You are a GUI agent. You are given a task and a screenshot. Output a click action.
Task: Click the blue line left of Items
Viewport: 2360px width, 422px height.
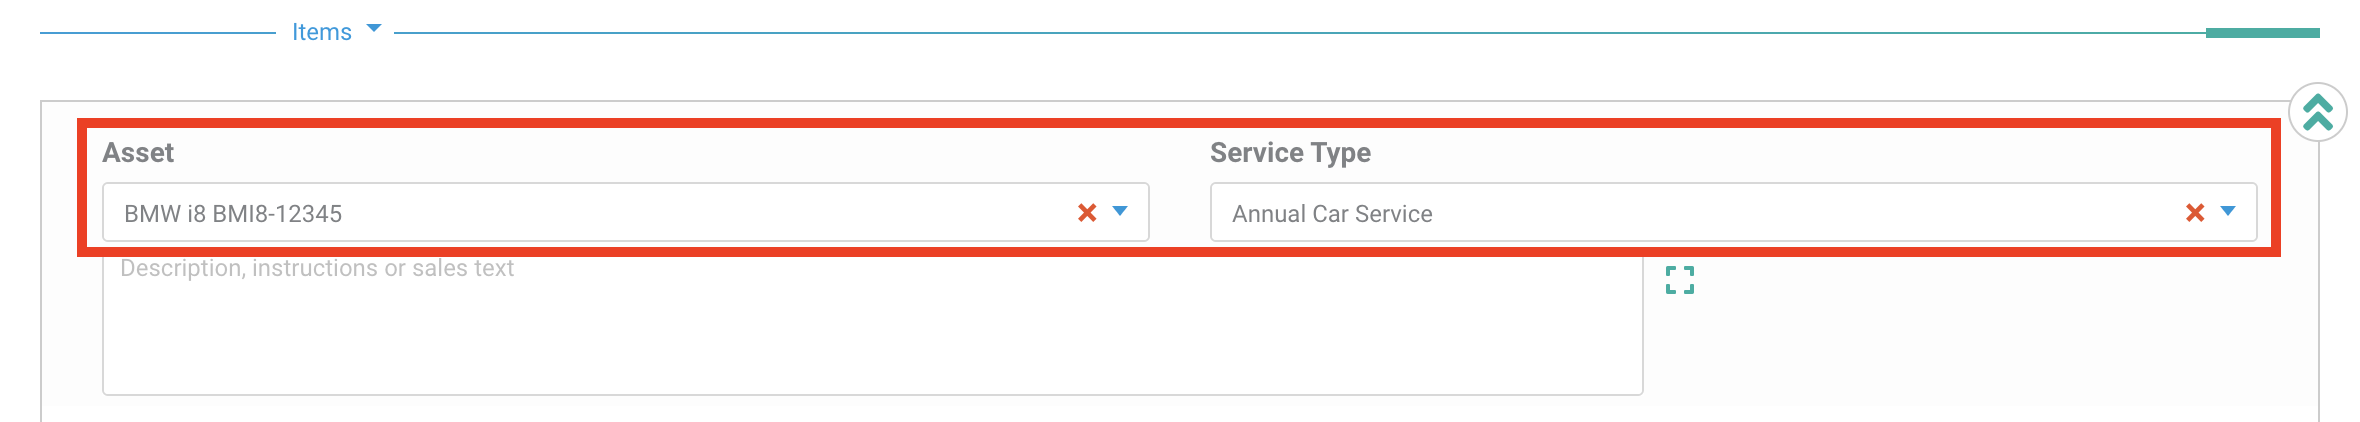tap(158, 33)
